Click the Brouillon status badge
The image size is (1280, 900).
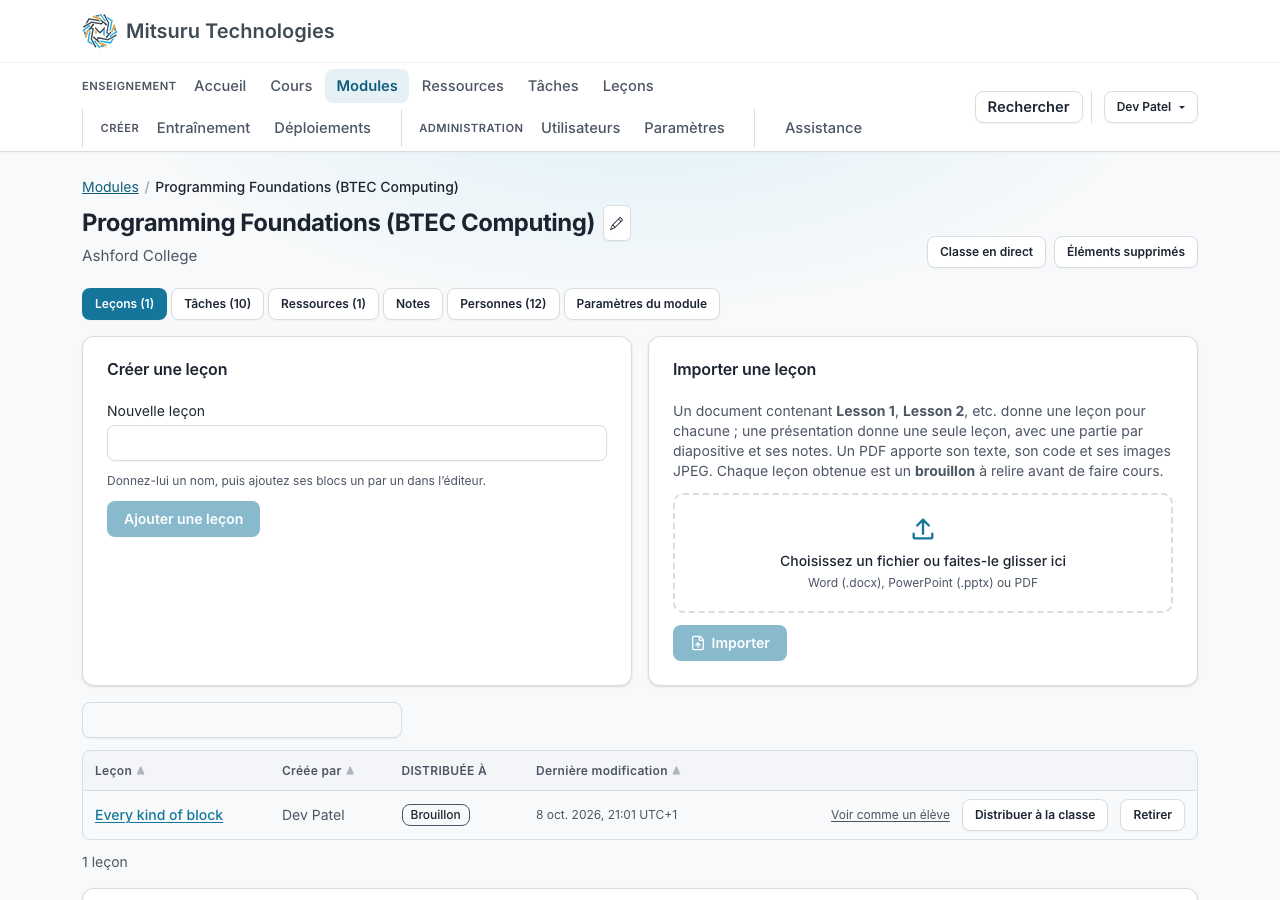pos(436,815)
